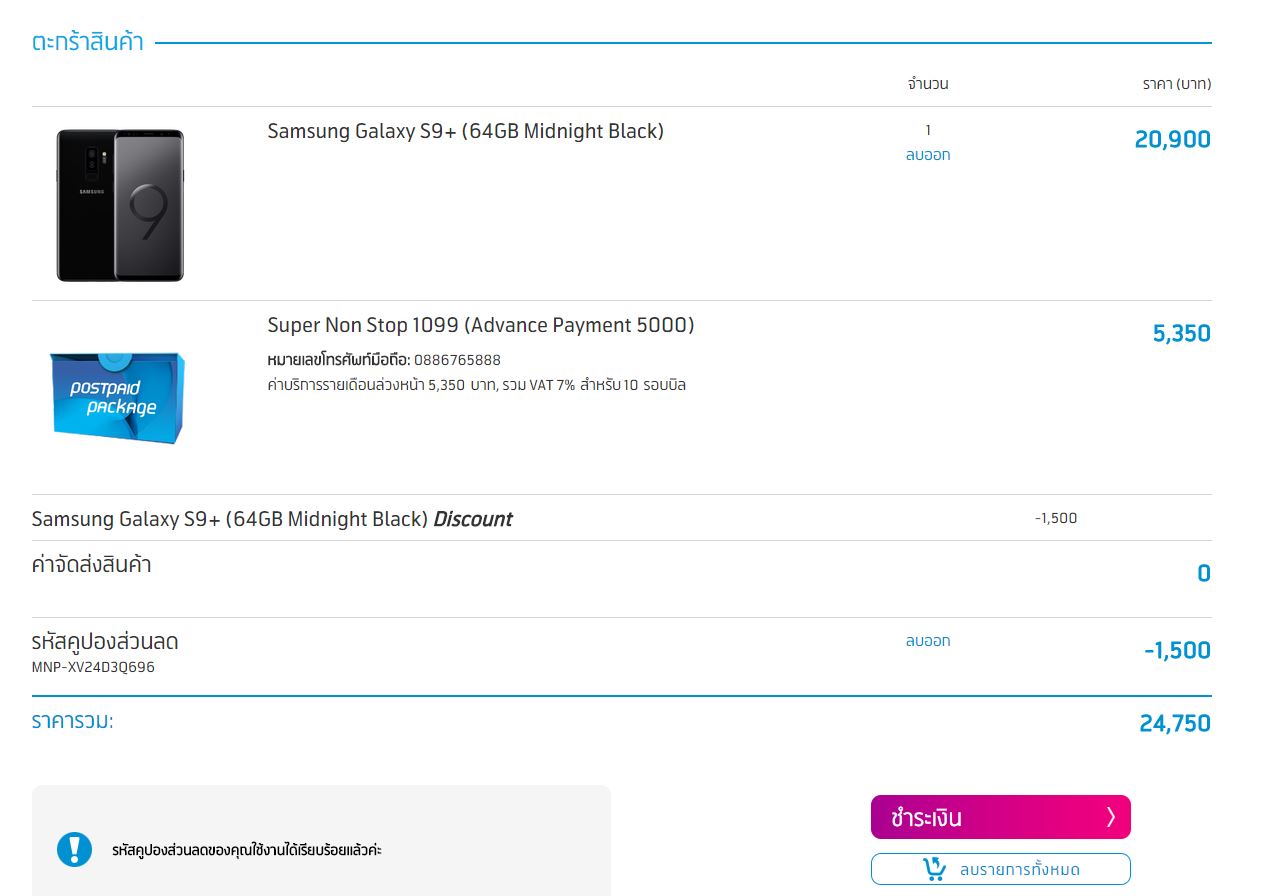The image size is (1265, 896).
Task: Click the Samsung Galaxy S9+ Discount row label
Action: tap(271, 519)
